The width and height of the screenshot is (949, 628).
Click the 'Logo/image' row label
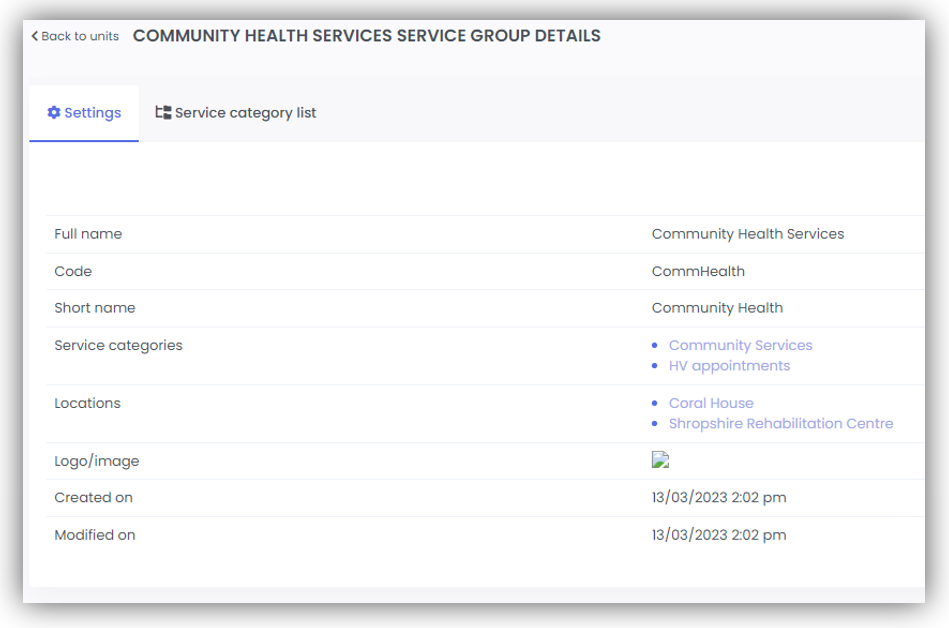[x=96, y=461]
